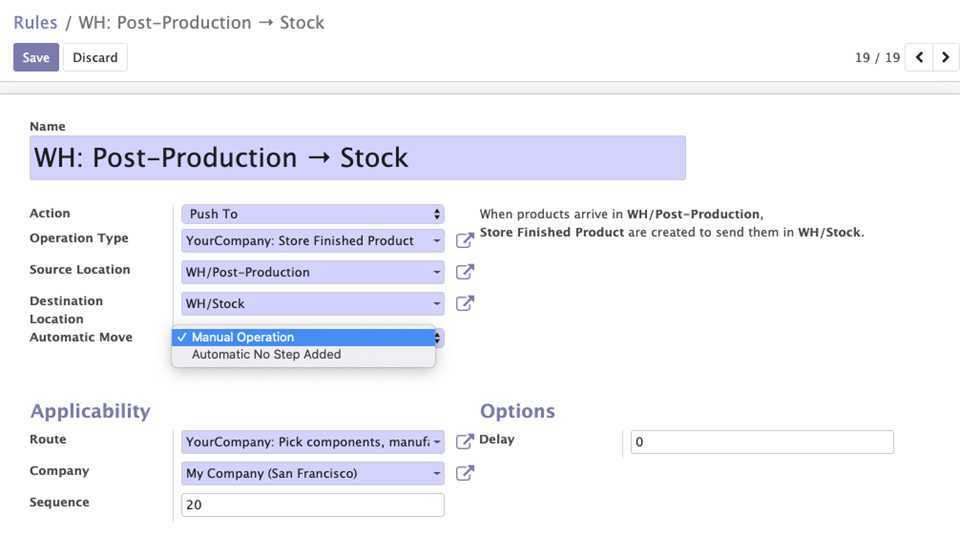The image size is (960, 535).
Task: Open external link for Destination Location
Action: 465,304
